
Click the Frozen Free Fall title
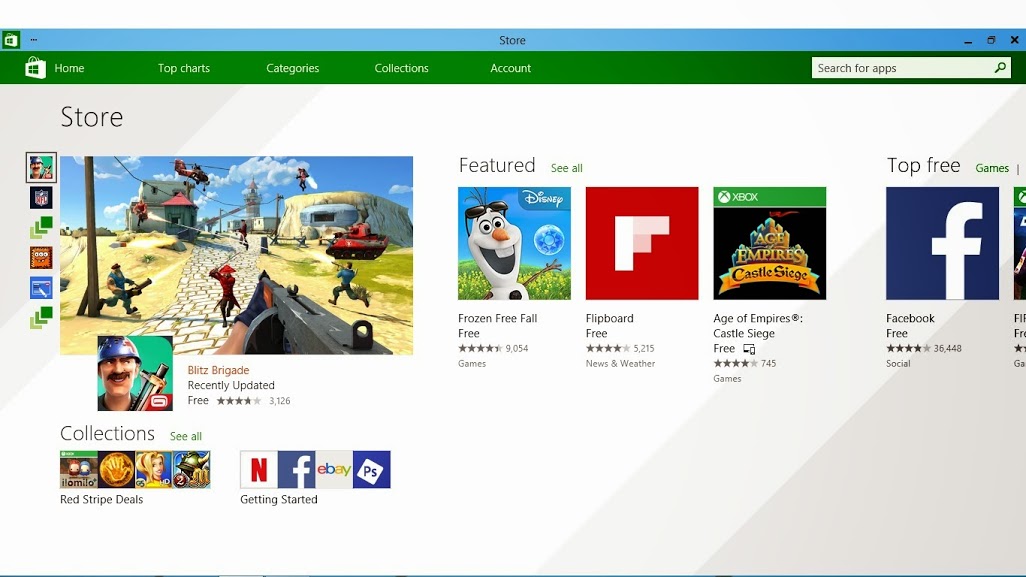tap(497, 319)
